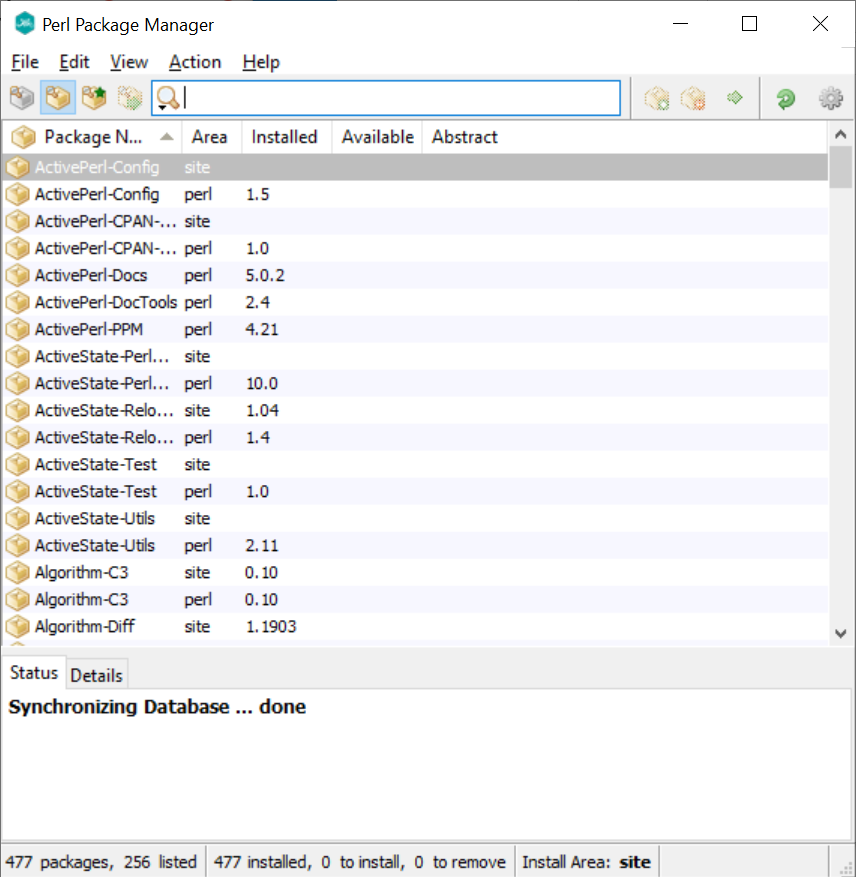The width and height of the screenshot is (856, 877).
Task: Select Algorithm-C3 row in perl area
Action: 415,600
